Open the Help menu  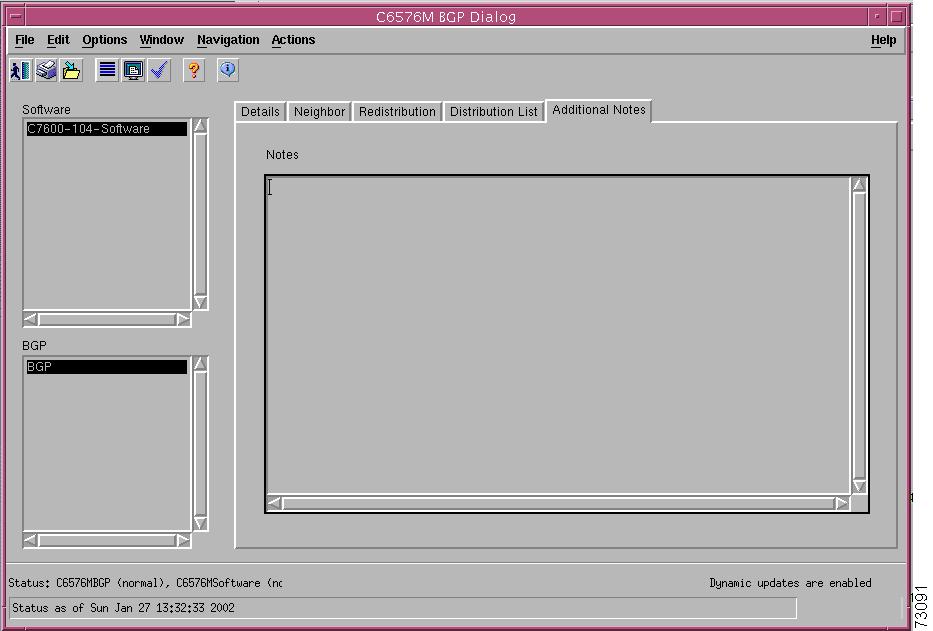(x=884, y=40)
